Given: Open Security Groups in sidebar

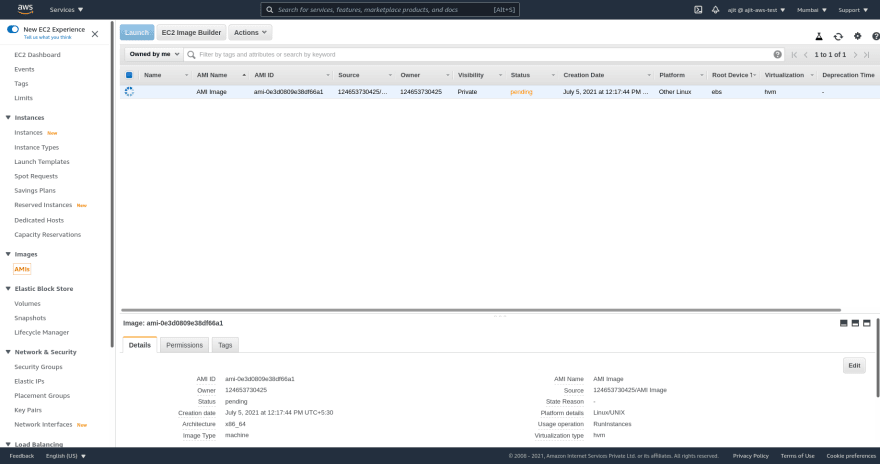Looking at the screenshot, I should click(x=38, y=367).
